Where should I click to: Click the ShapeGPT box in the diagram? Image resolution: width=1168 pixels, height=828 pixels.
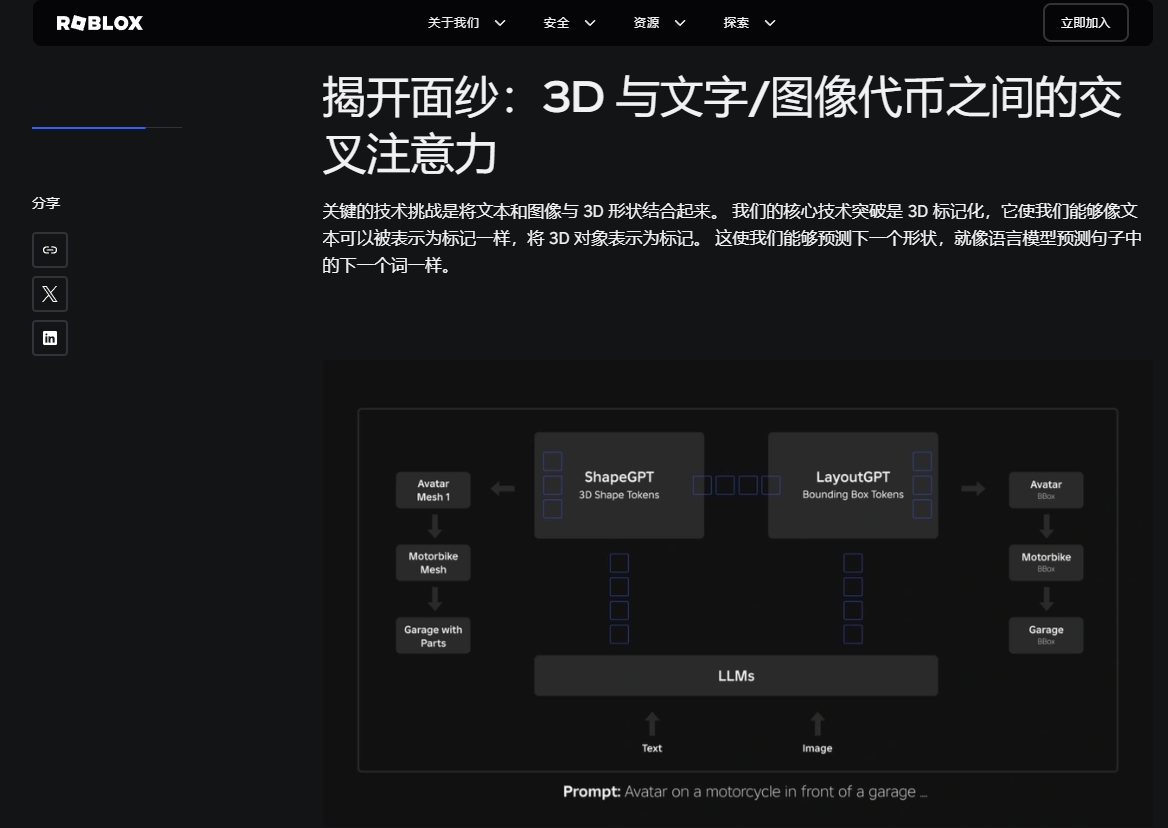click(619, 485)
